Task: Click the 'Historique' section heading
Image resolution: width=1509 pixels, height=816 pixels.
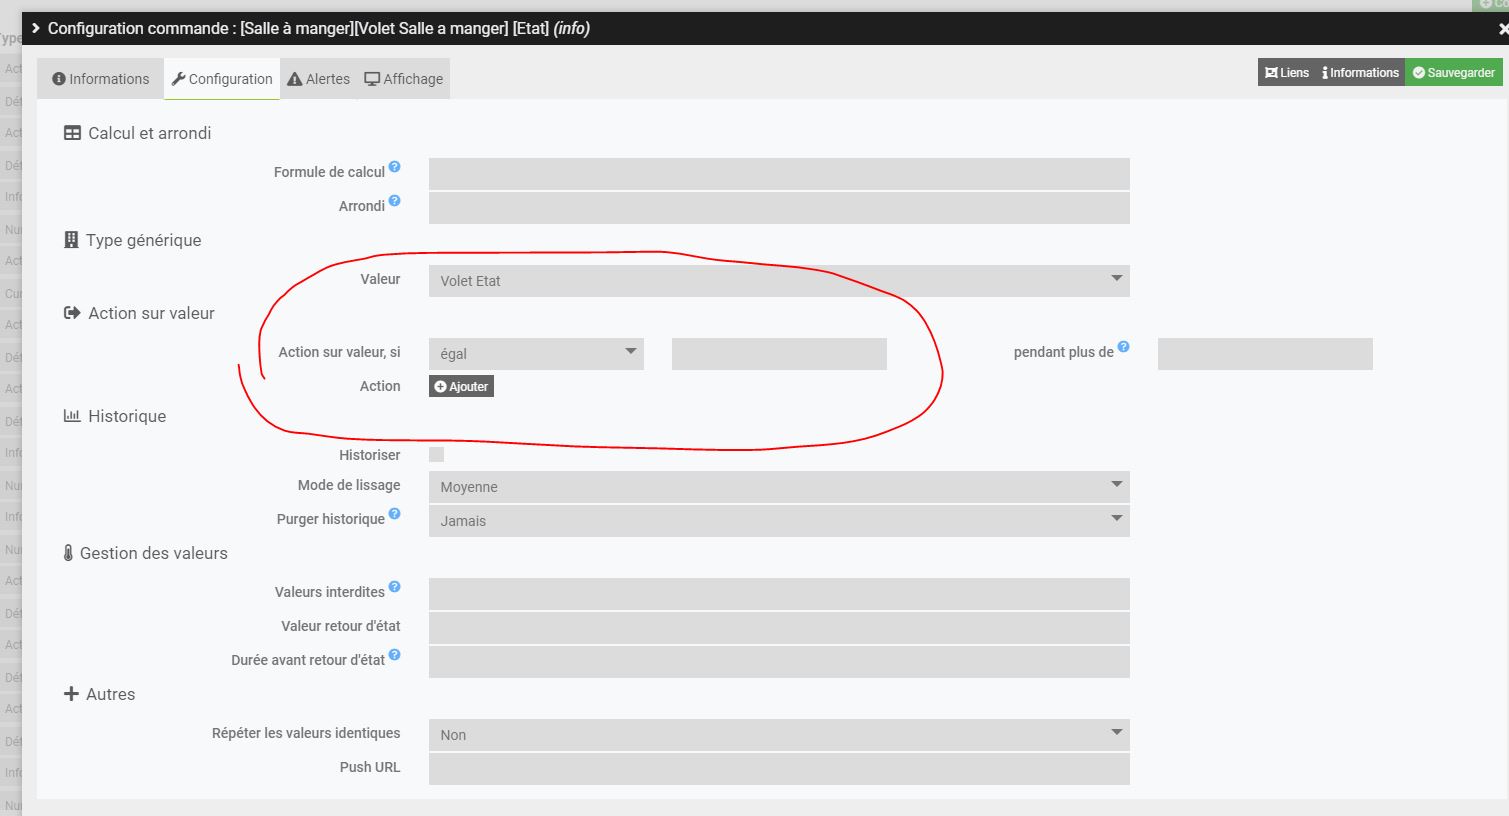Action: (x=115, y=416)
